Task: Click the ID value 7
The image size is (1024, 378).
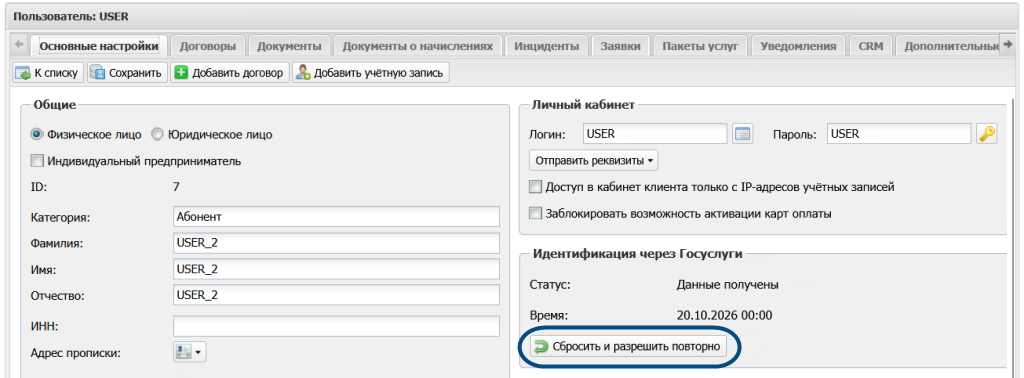Action: click(176, 187)
